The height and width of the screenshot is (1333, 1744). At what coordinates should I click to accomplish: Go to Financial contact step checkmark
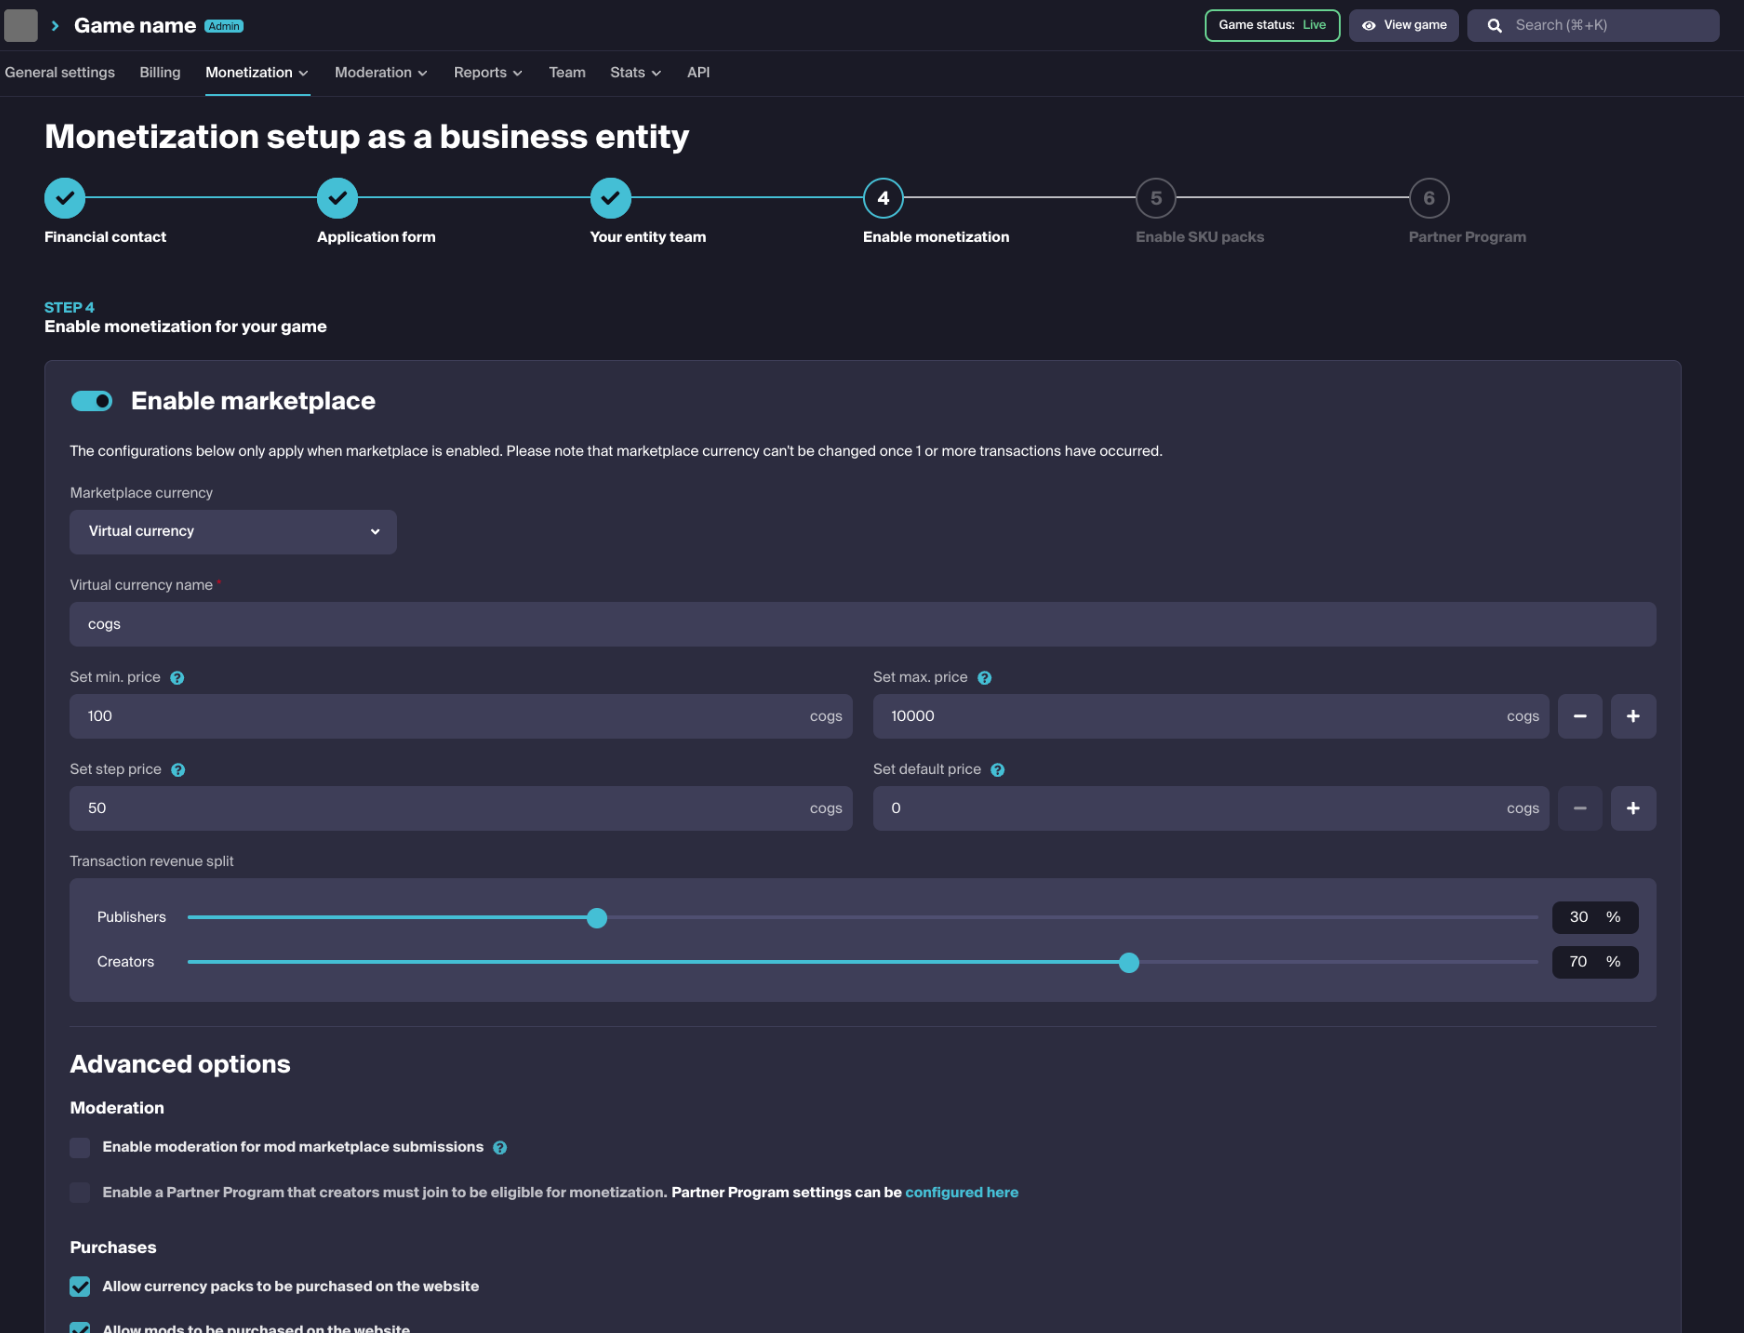tap(65, 198)
